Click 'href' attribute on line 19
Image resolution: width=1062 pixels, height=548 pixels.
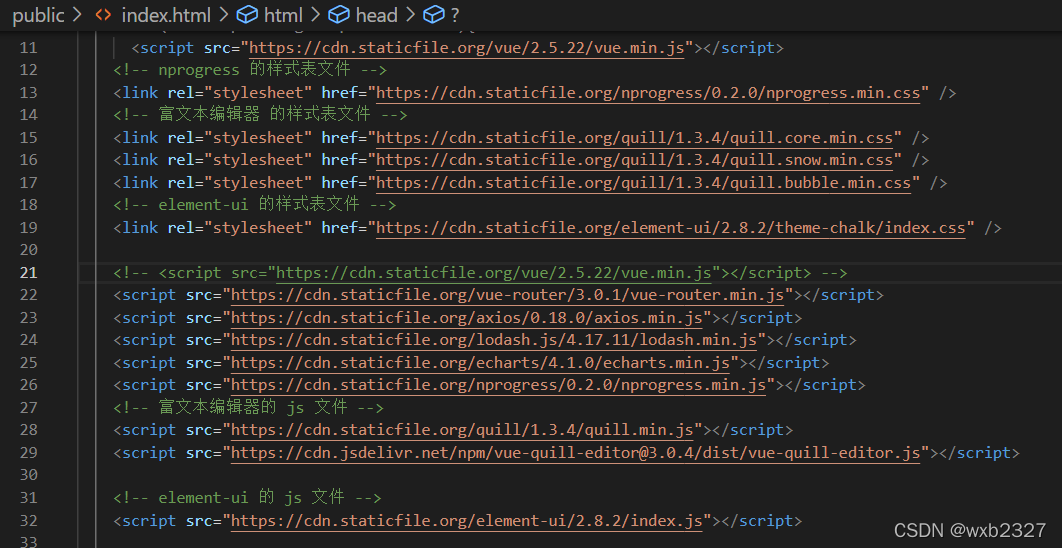(x=339, y=228)
